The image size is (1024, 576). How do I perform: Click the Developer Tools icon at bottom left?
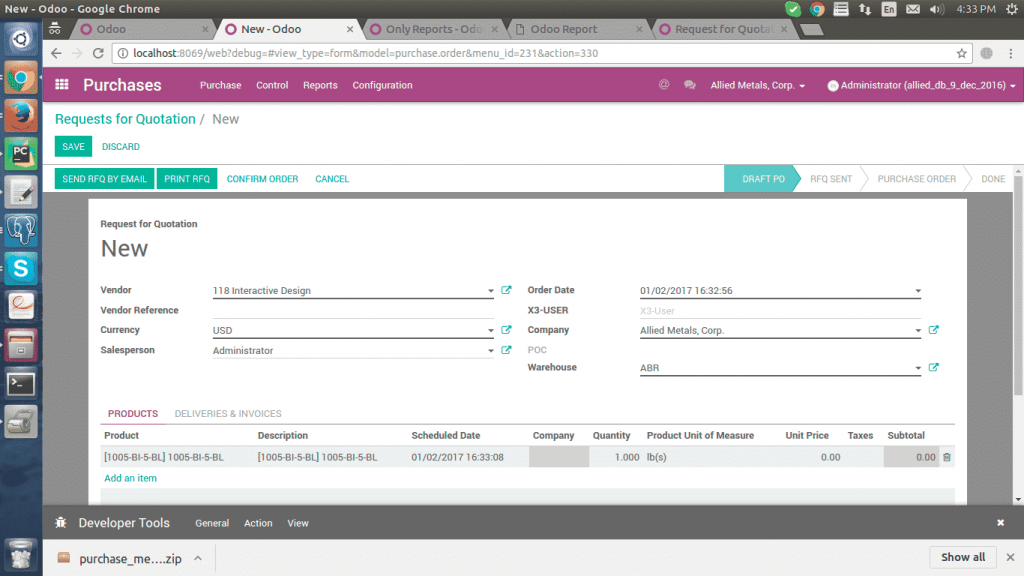[x=60, y=523]
